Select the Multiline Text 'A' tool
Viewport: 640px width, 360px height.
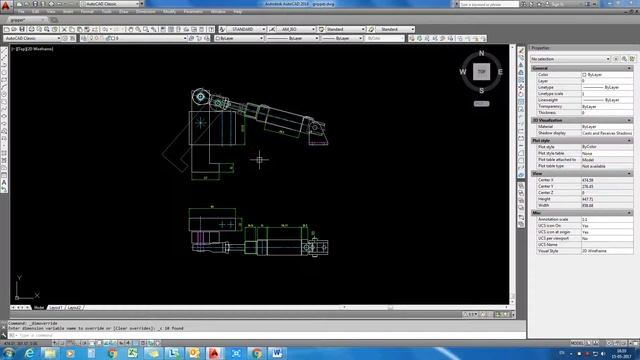[4, 182]
